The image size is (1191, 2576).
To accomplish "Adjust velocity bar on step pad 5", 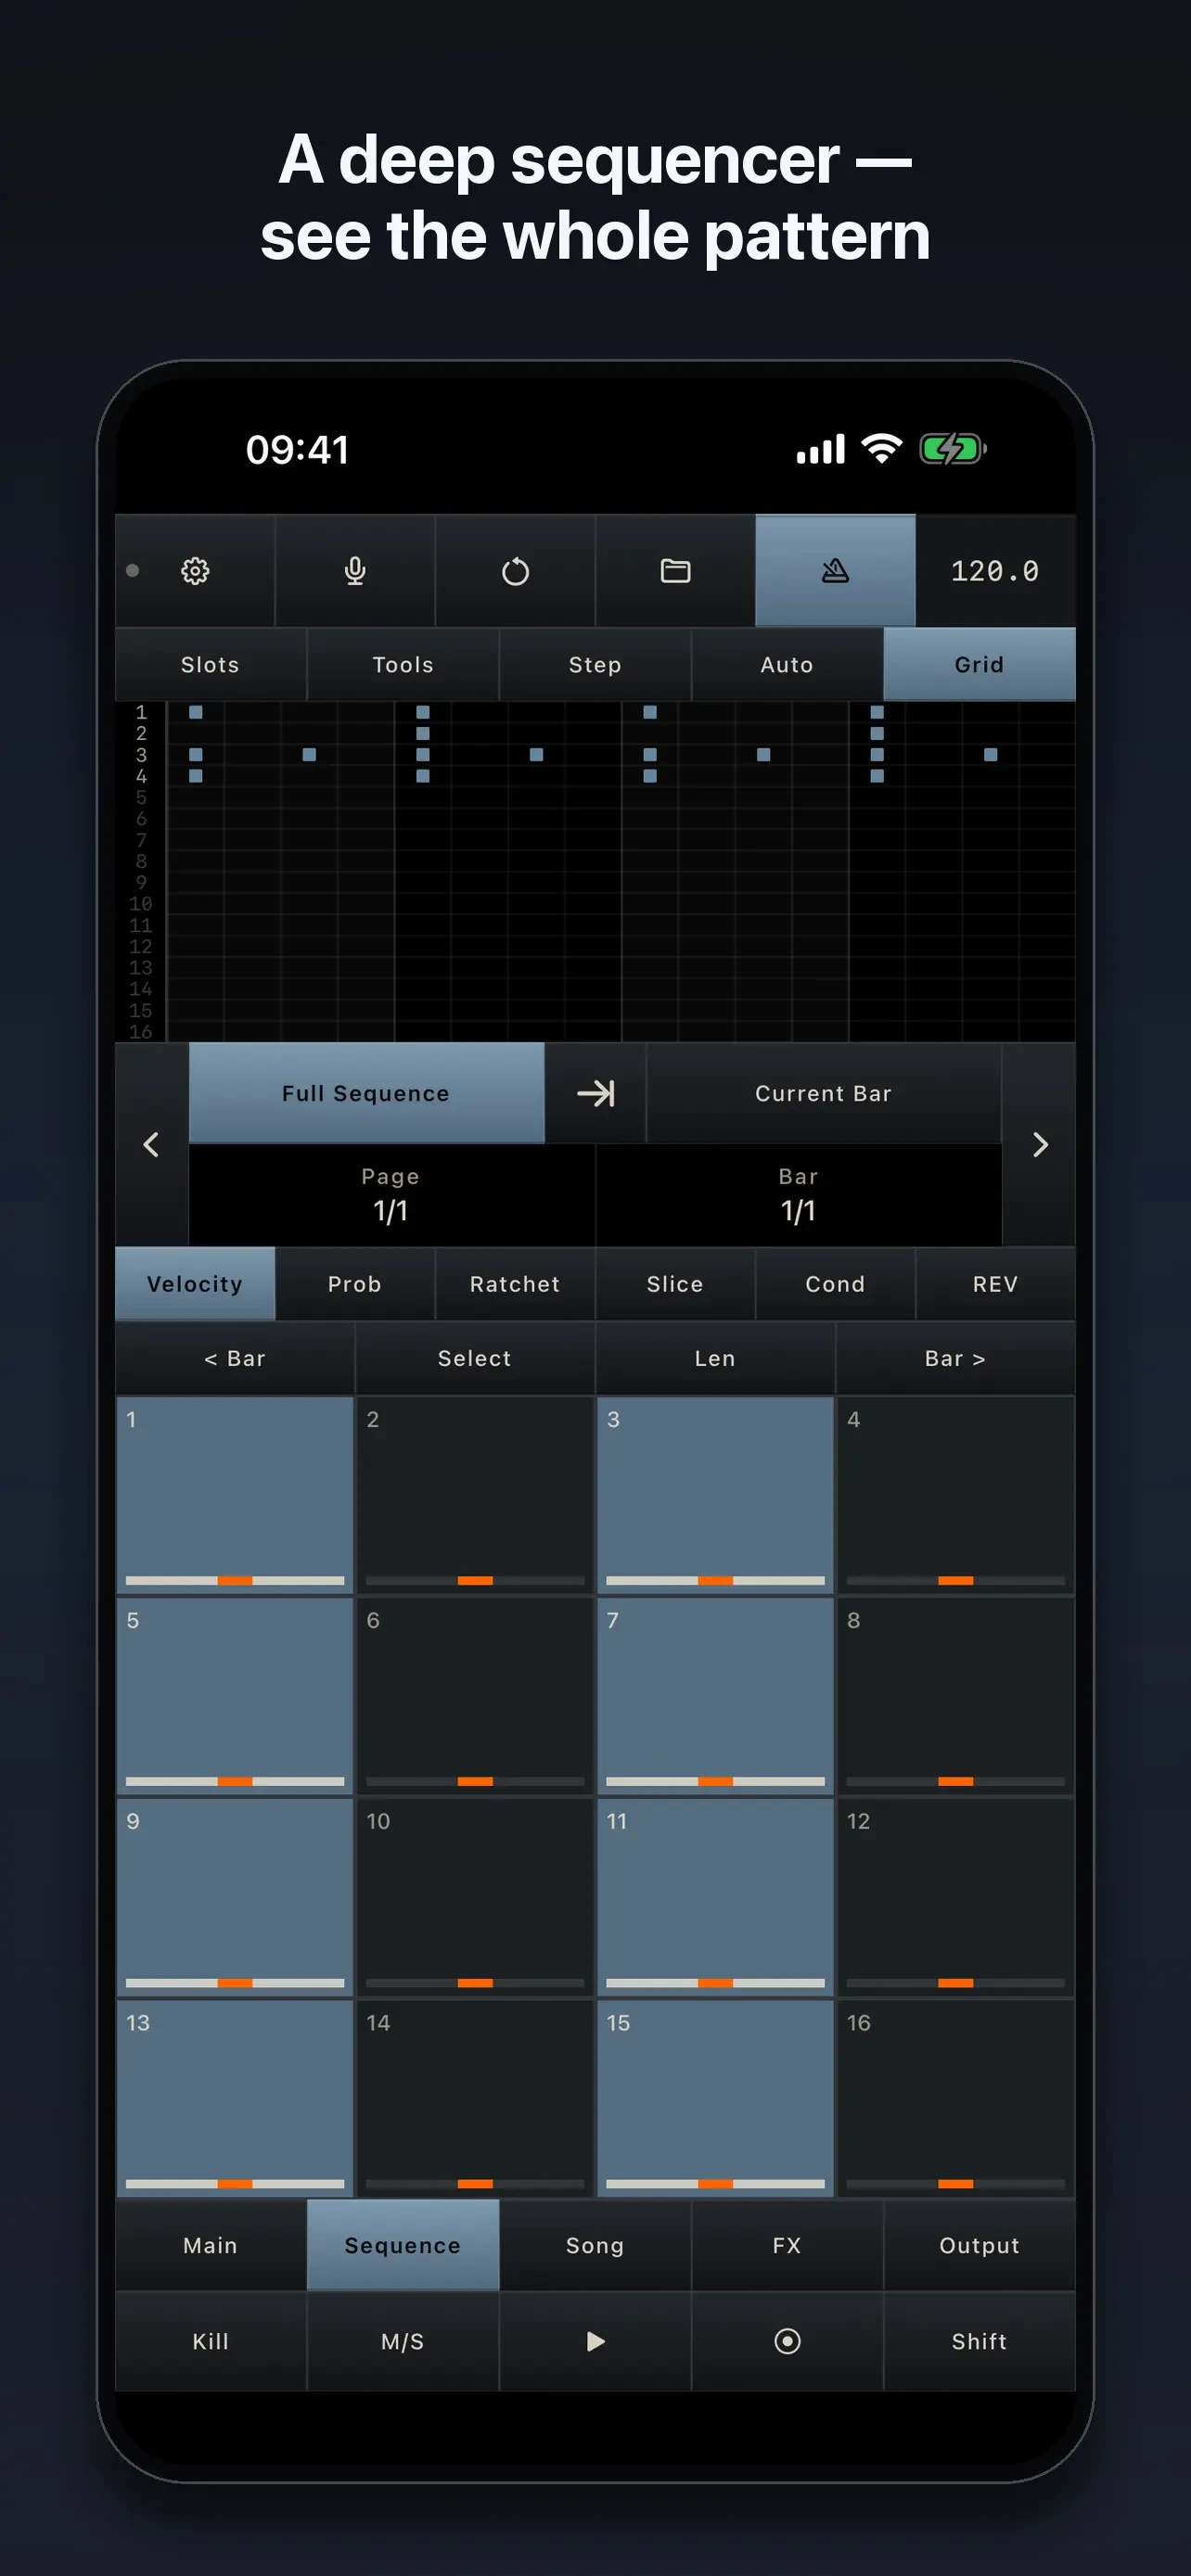I will click(x=235, y=1781).
